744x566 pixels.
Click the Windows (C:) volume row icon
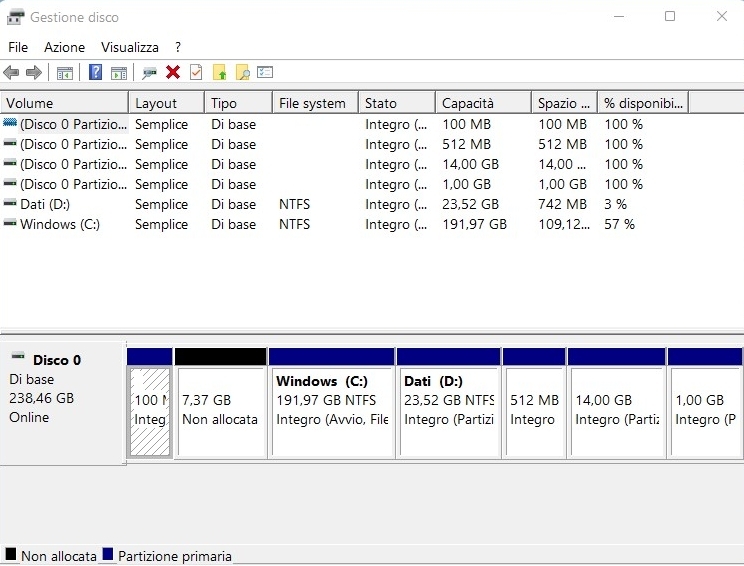pyautogui.click(x=10, y=223)
